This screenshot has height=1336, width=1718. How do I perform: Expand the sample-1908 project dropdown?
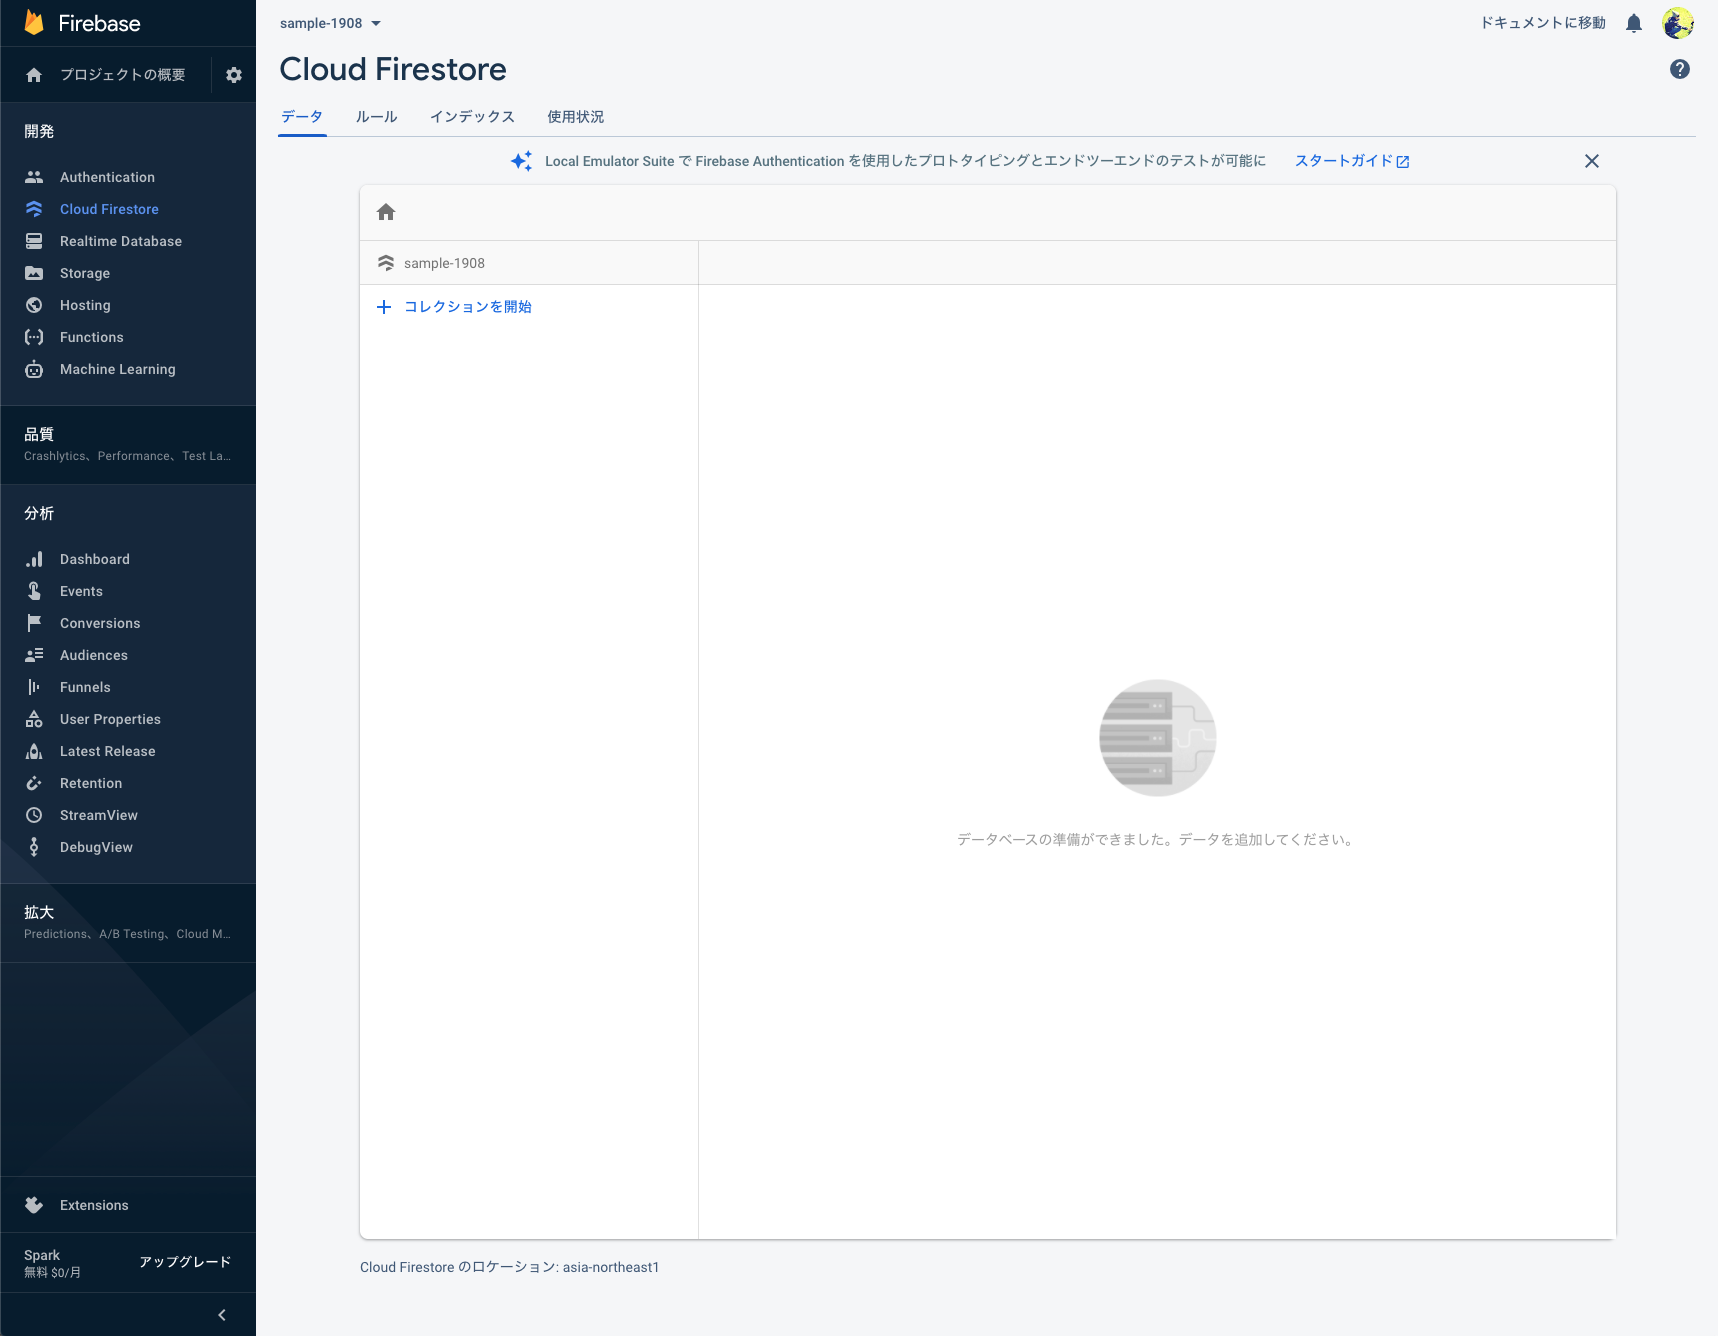[x=330, y=23]
